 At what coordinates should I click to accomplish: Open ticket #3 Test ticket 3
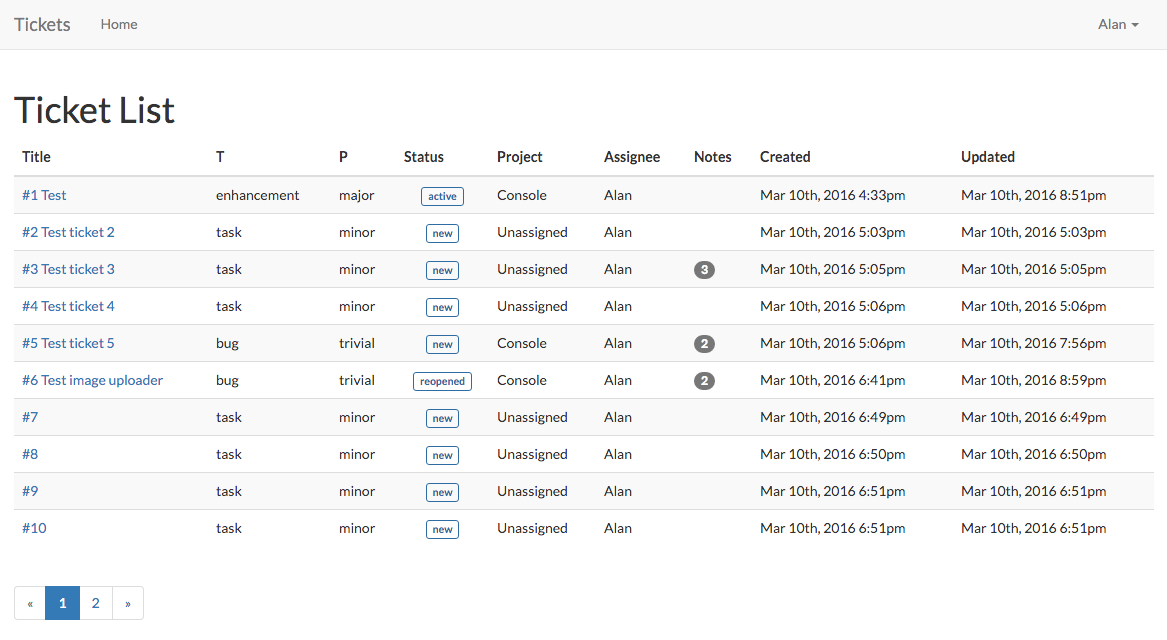coord(68,269)
